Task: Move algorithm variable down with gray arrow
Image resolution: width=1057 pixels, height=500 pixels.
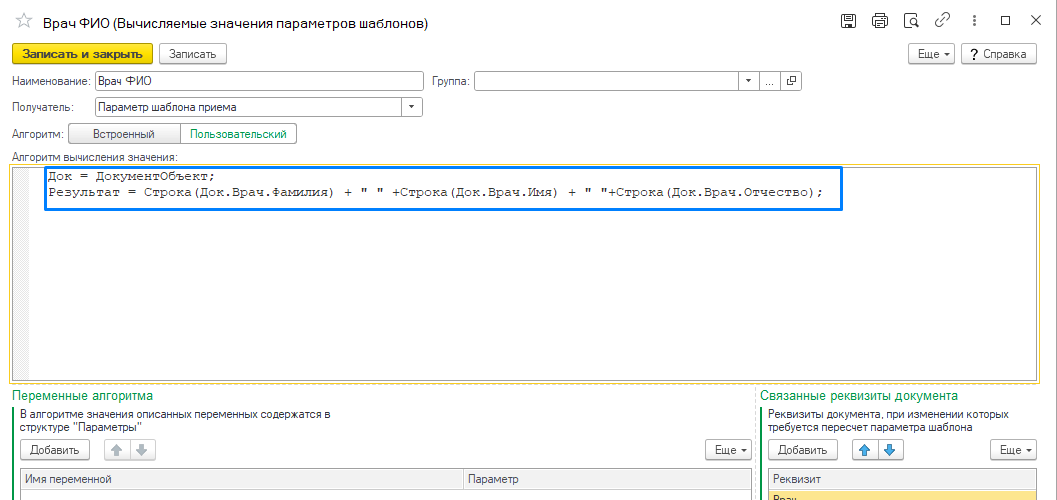Action: 142,450
